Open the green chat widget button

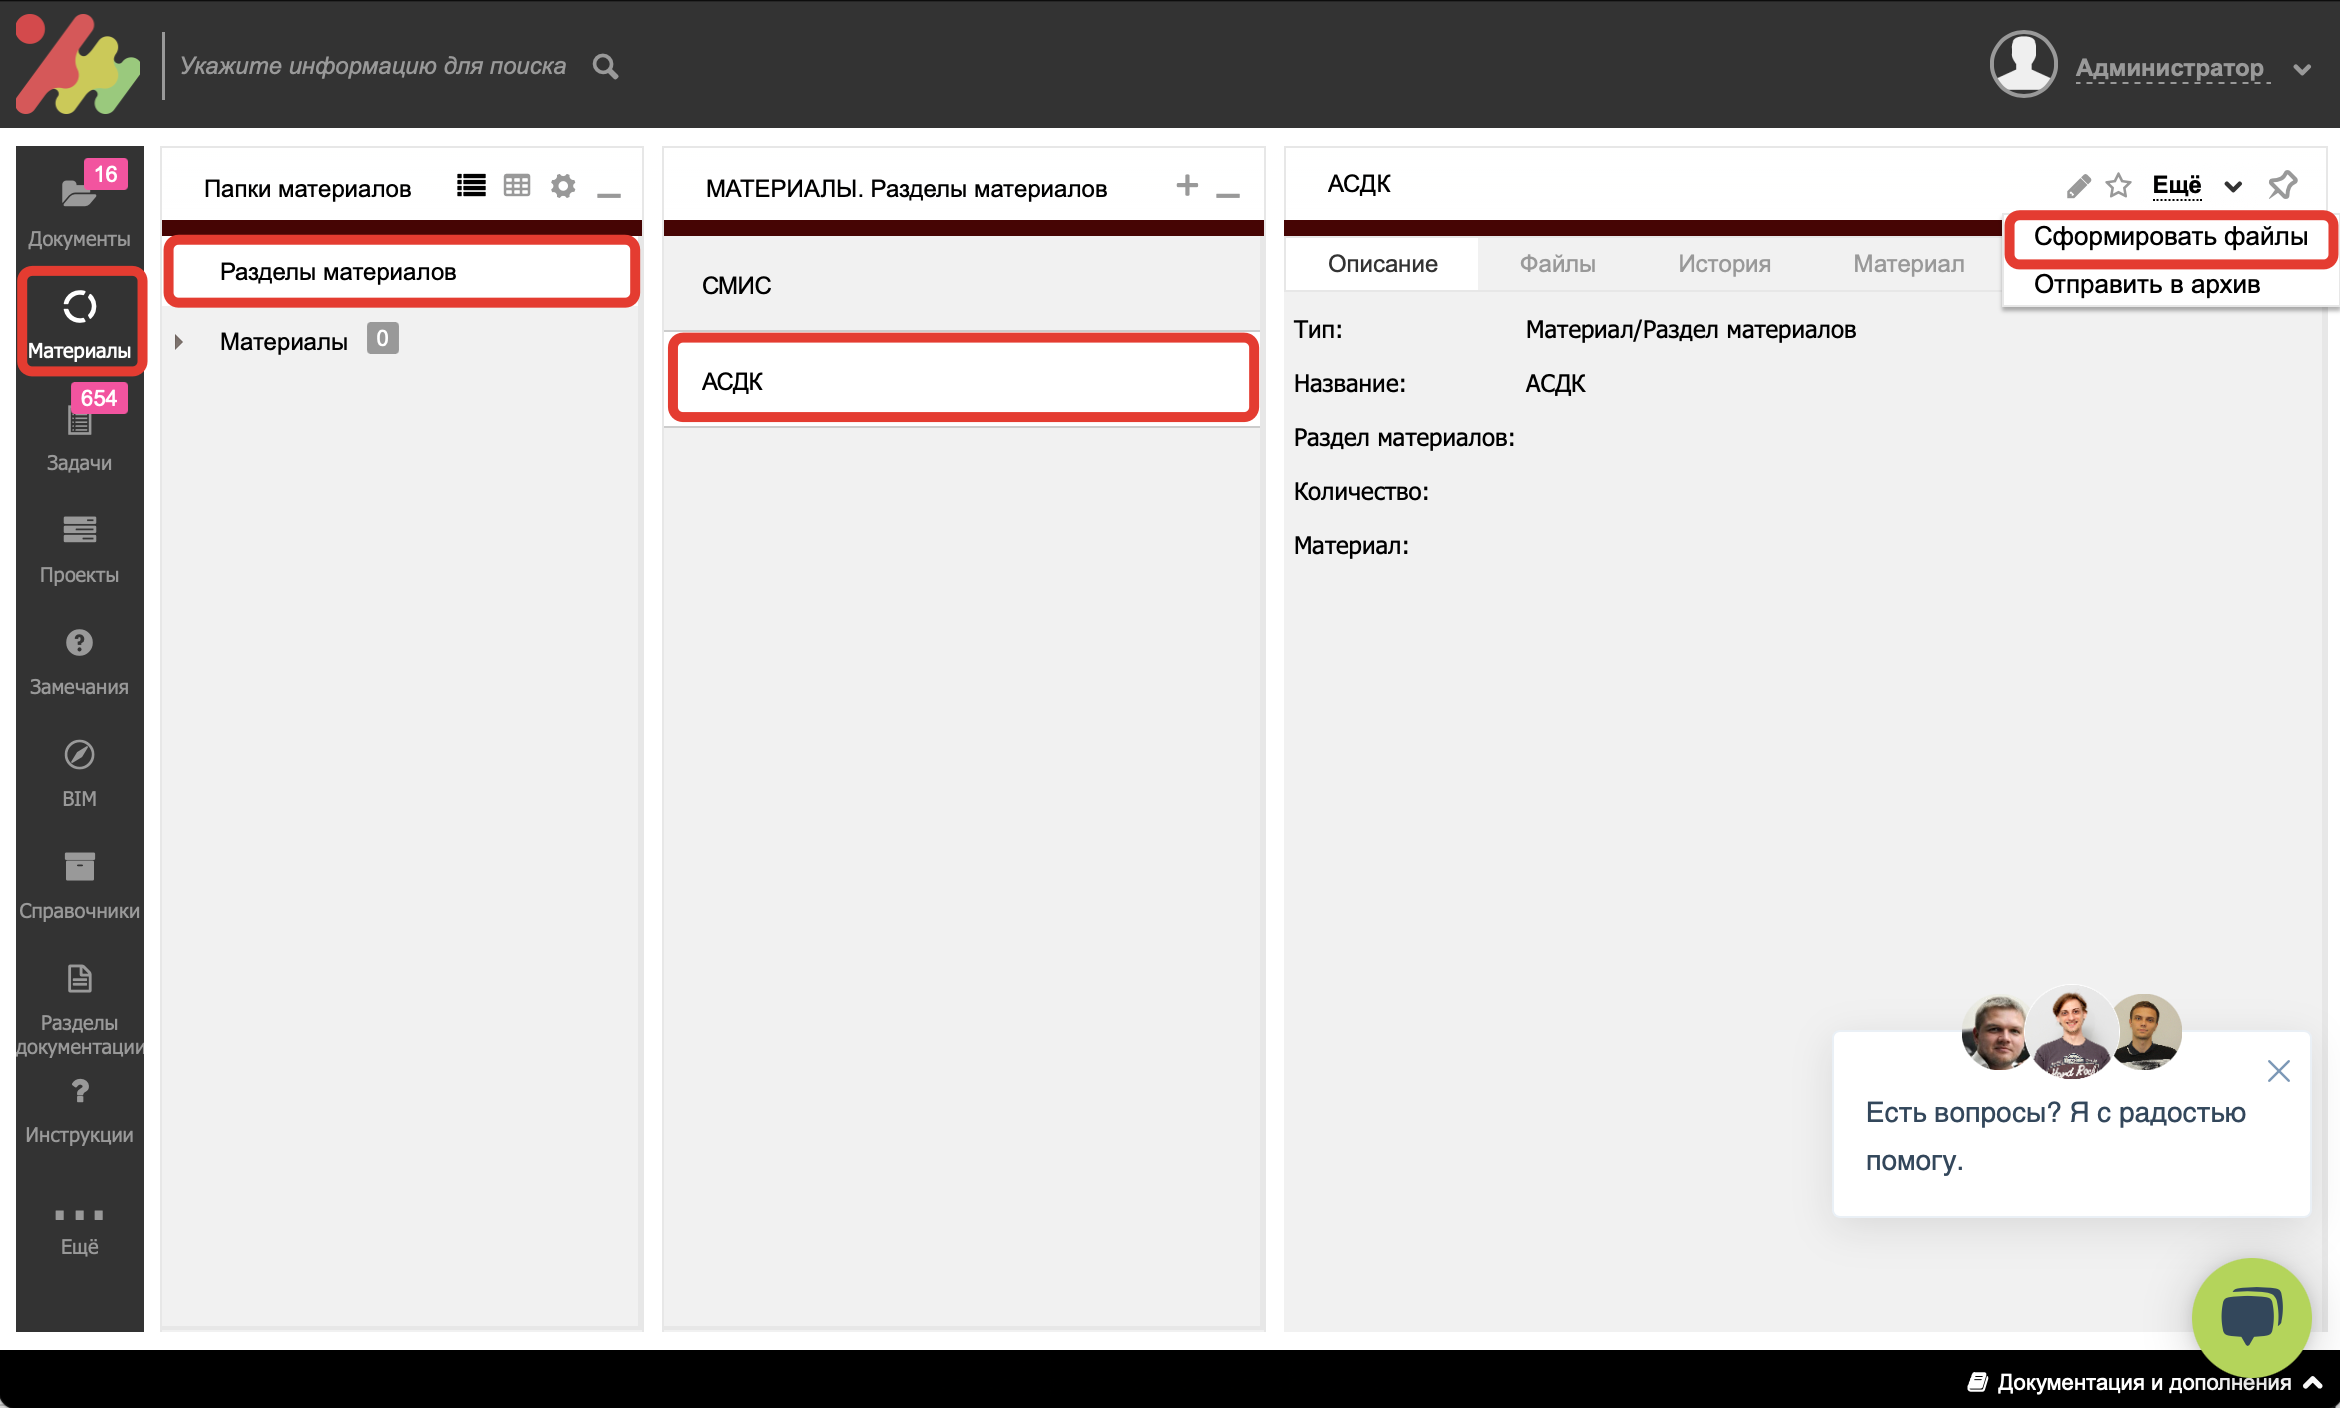pos(2251,1317)
